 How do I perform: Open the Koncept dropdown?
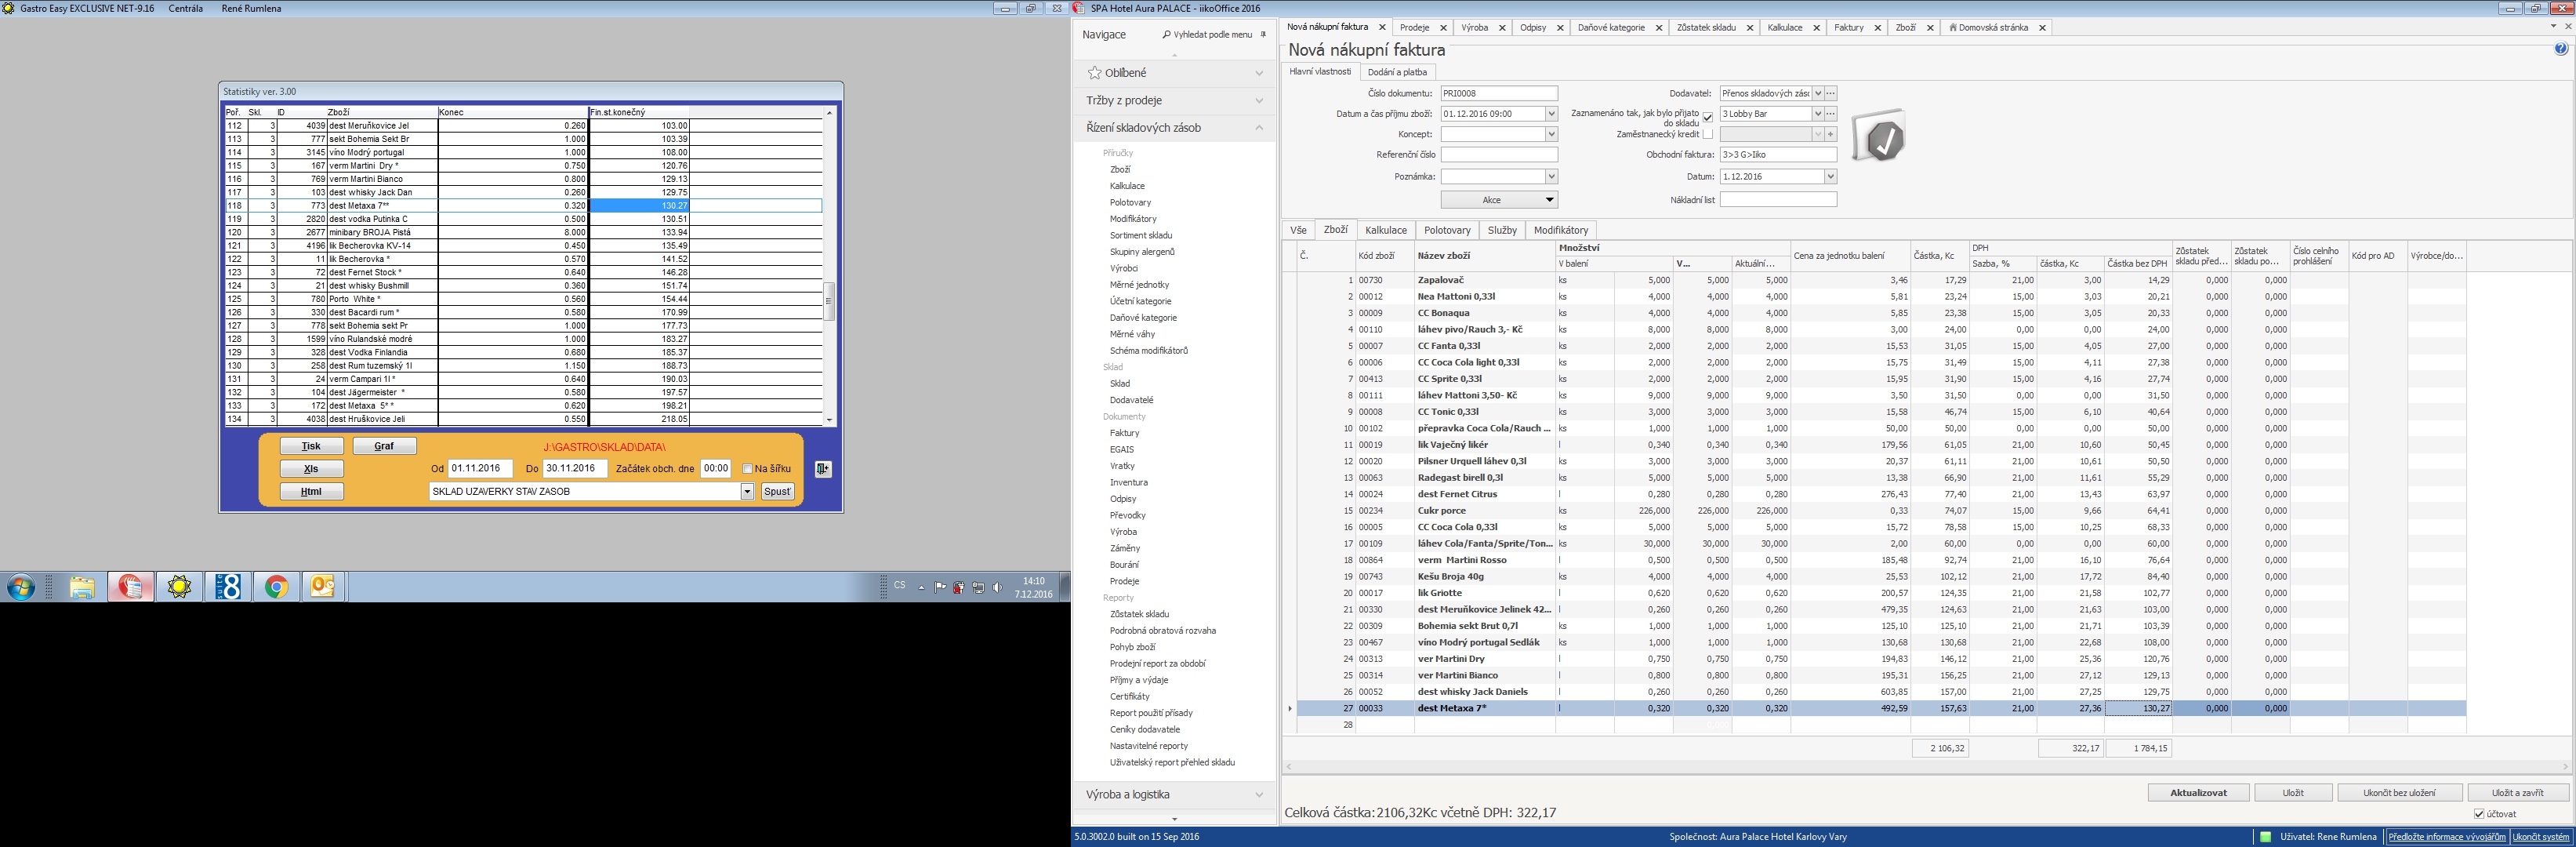[x=1551, y=134]
